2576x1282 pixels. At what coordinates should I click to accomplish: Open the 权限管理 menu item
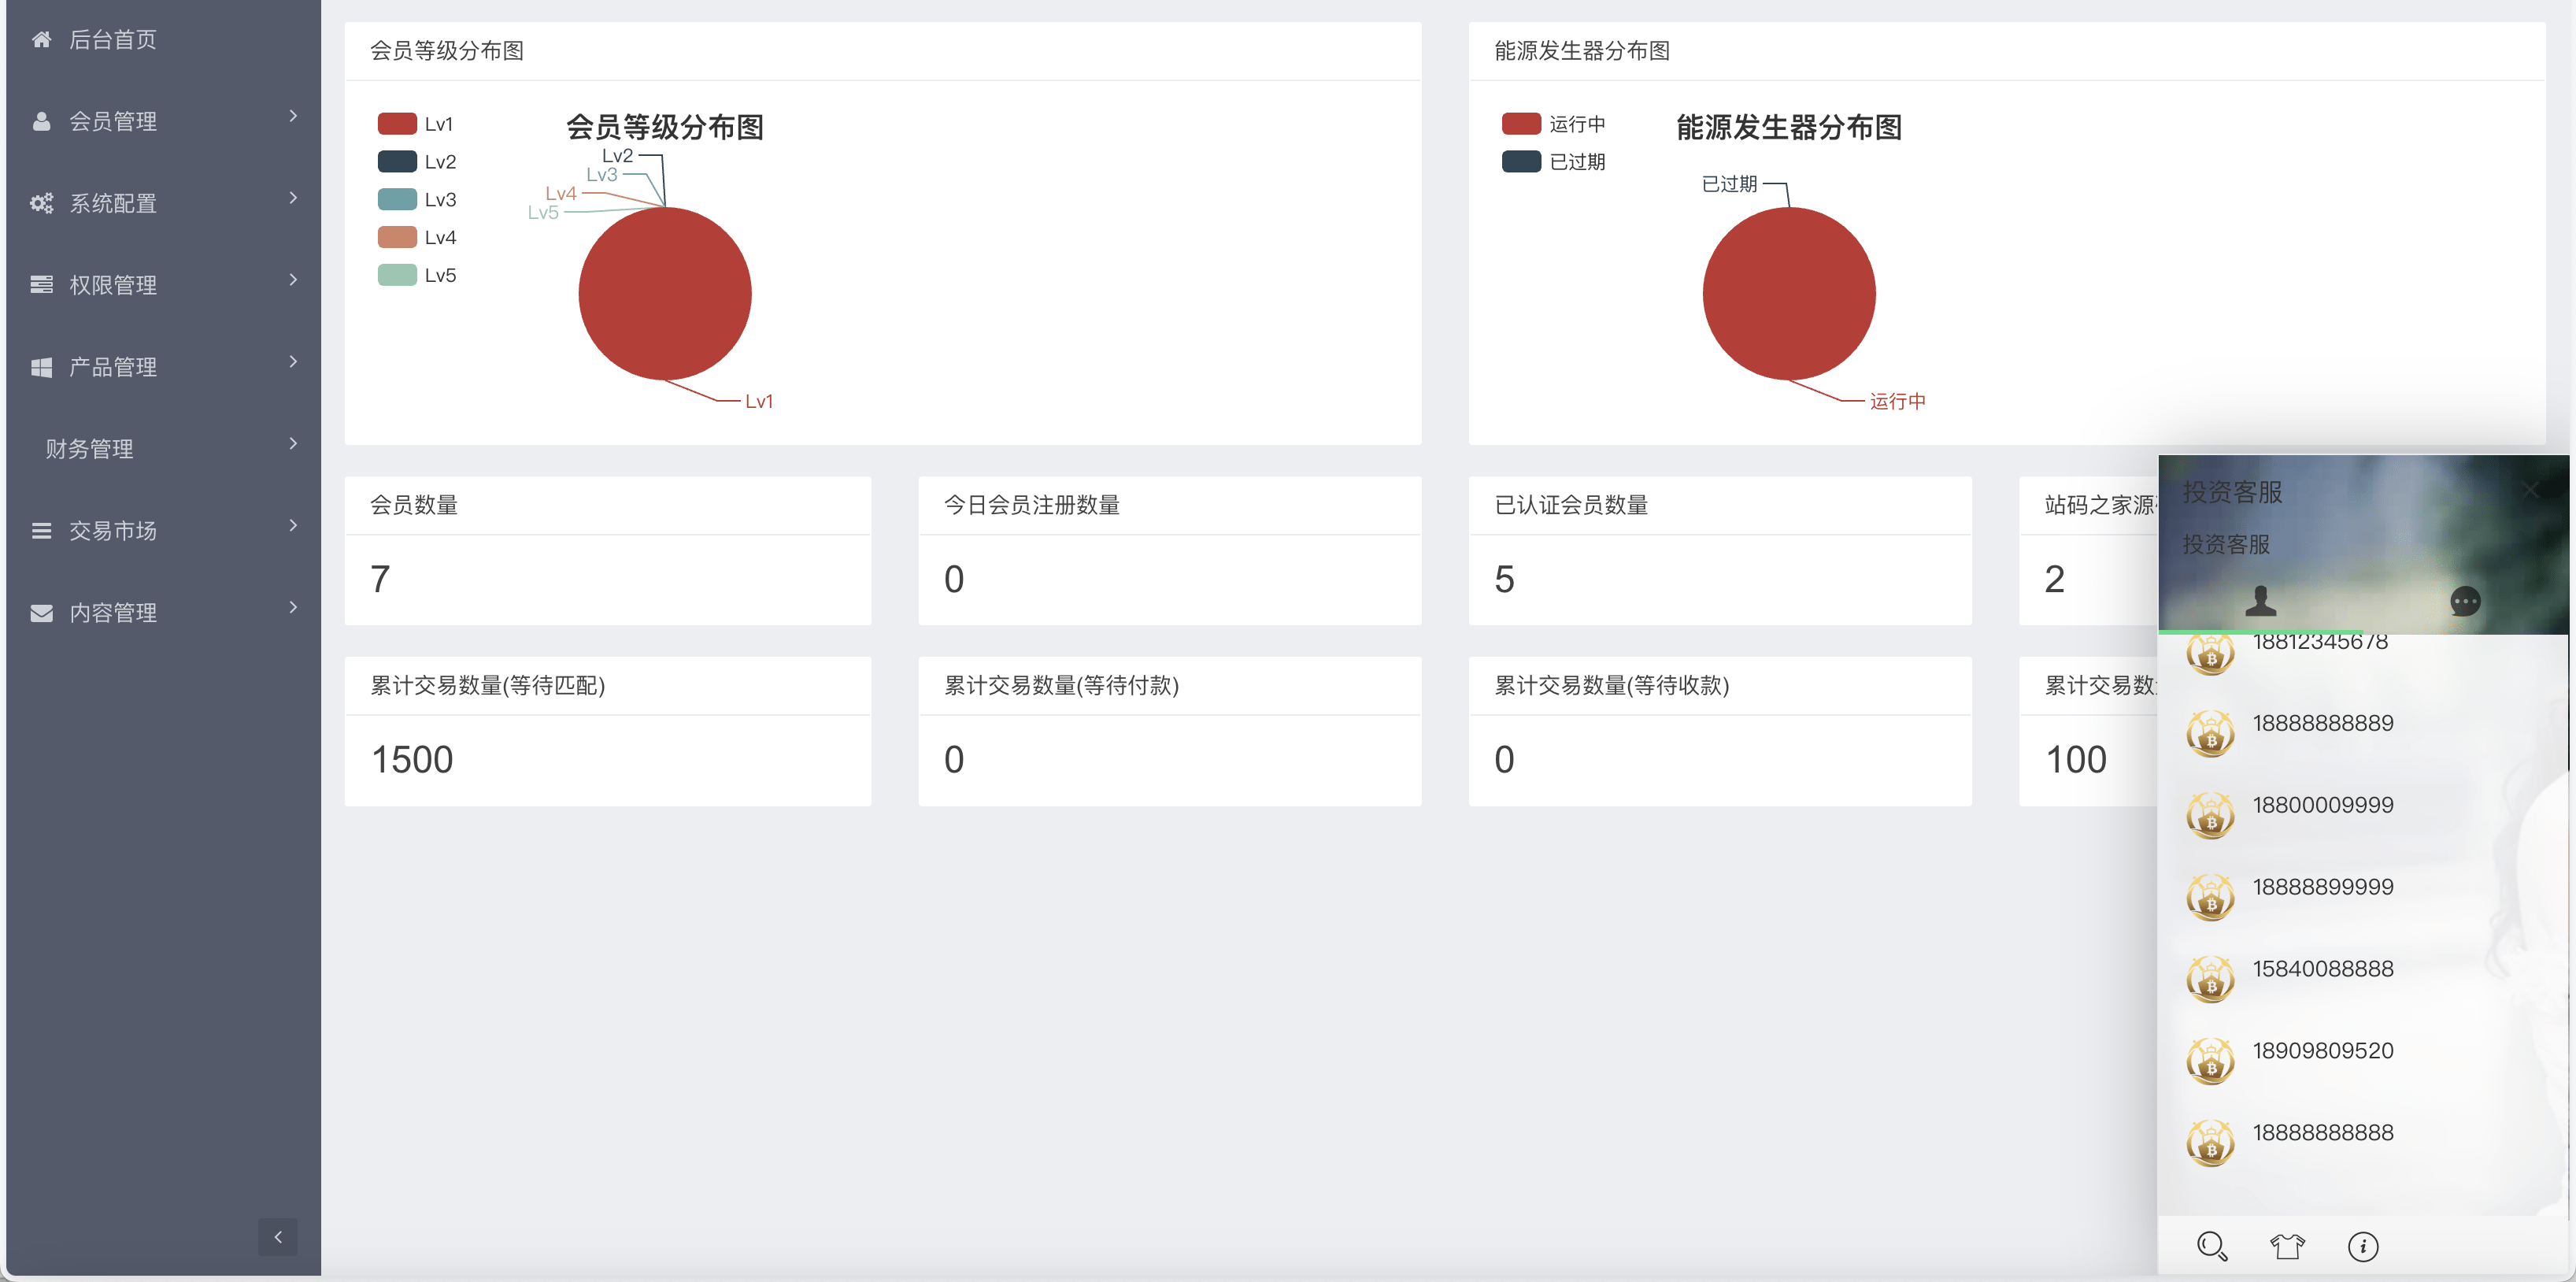(x=113, y=285)
